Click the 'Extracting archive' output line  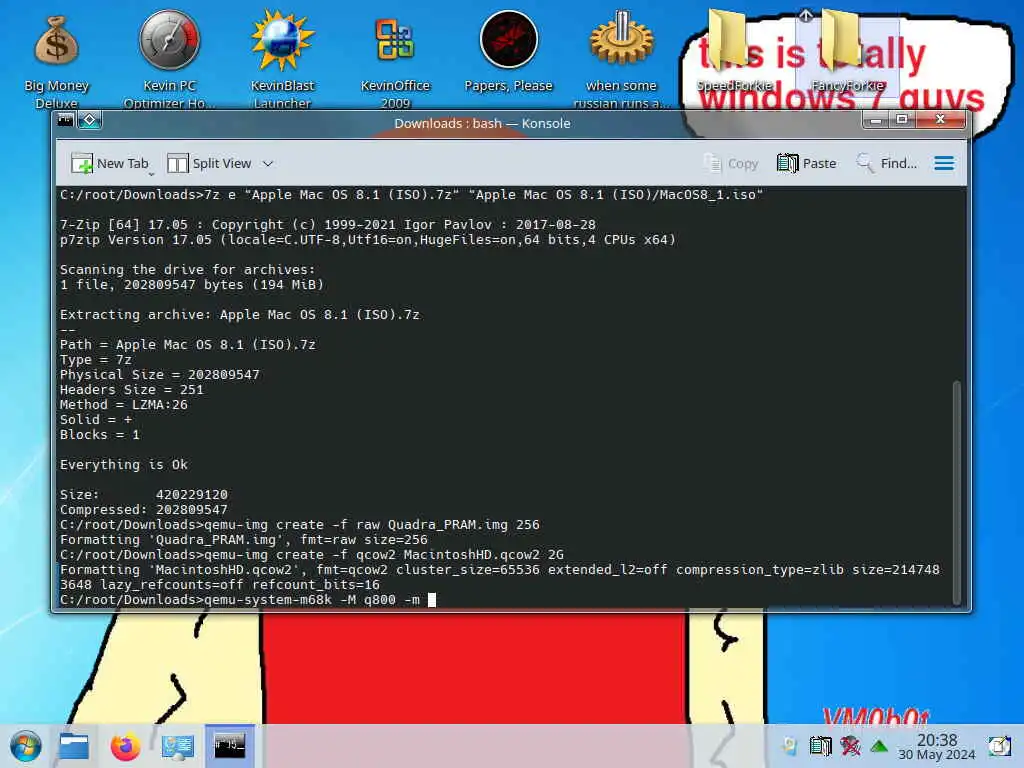(x=239, y=314)
